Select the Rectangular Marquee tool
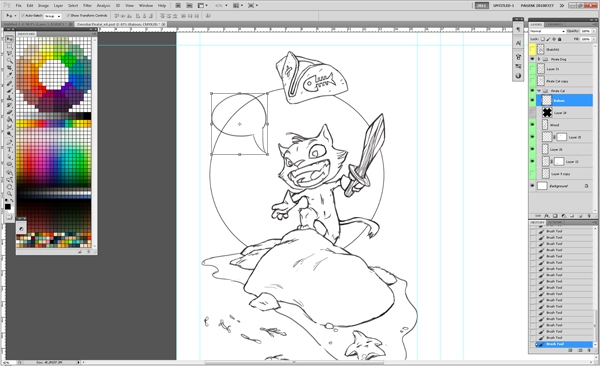The height and width of the screenshot is (366, 600). point(9,47)
